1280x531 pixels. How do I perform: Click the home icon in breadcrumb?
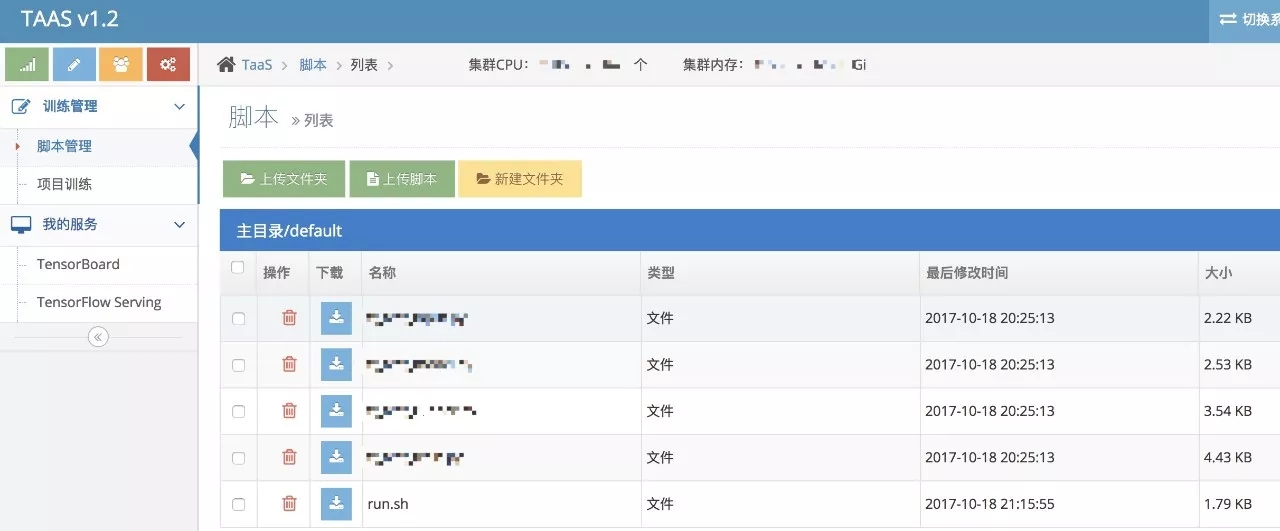pos(227,64)
